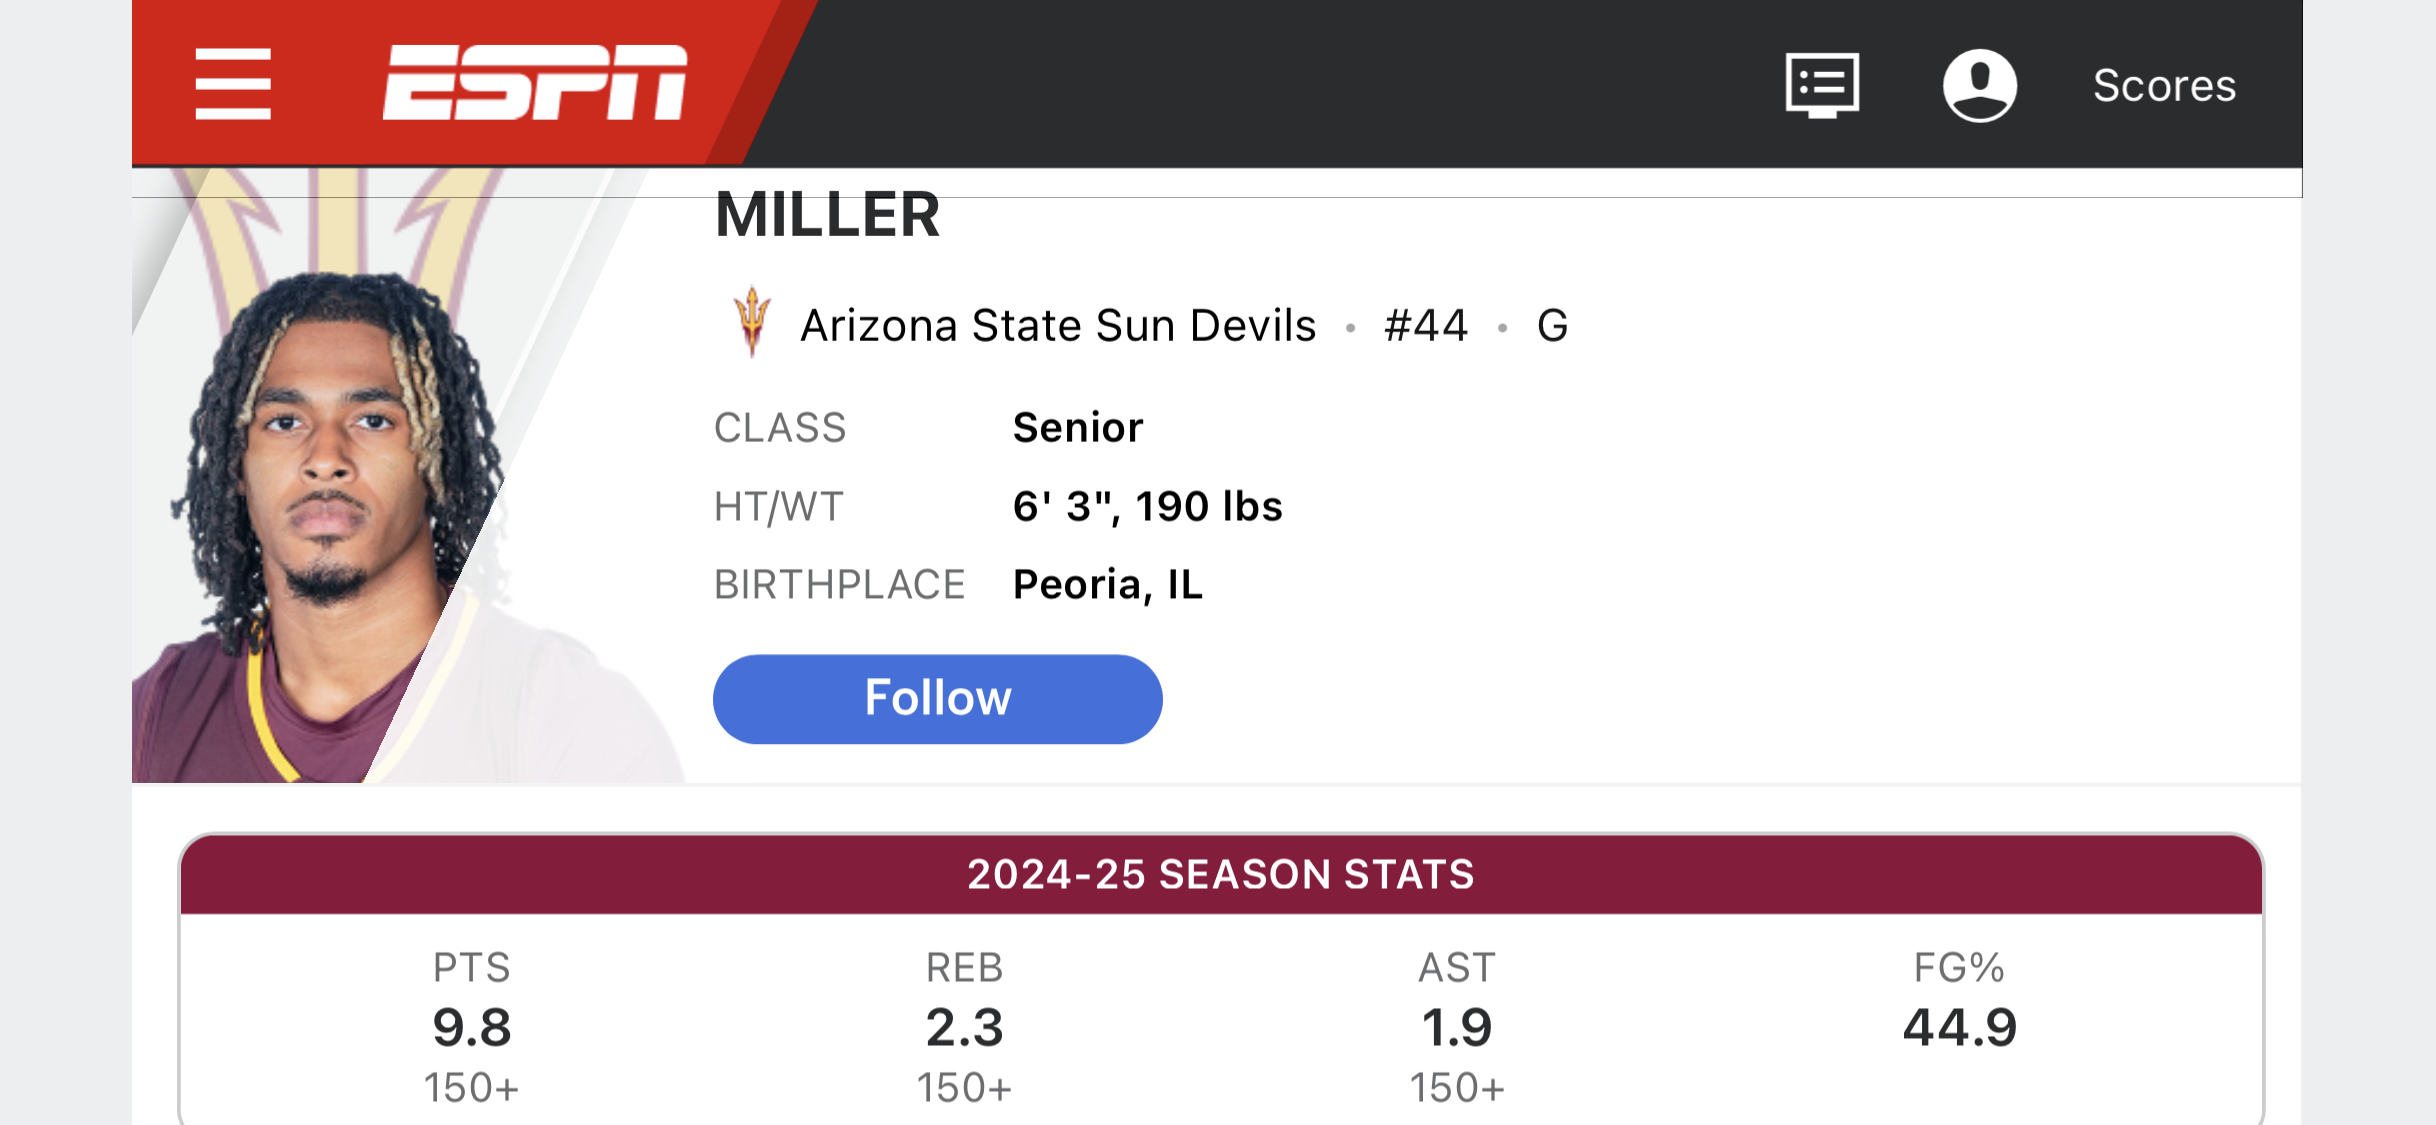Go to Arizona State Sun Devils team page

tap(1058, 326)
